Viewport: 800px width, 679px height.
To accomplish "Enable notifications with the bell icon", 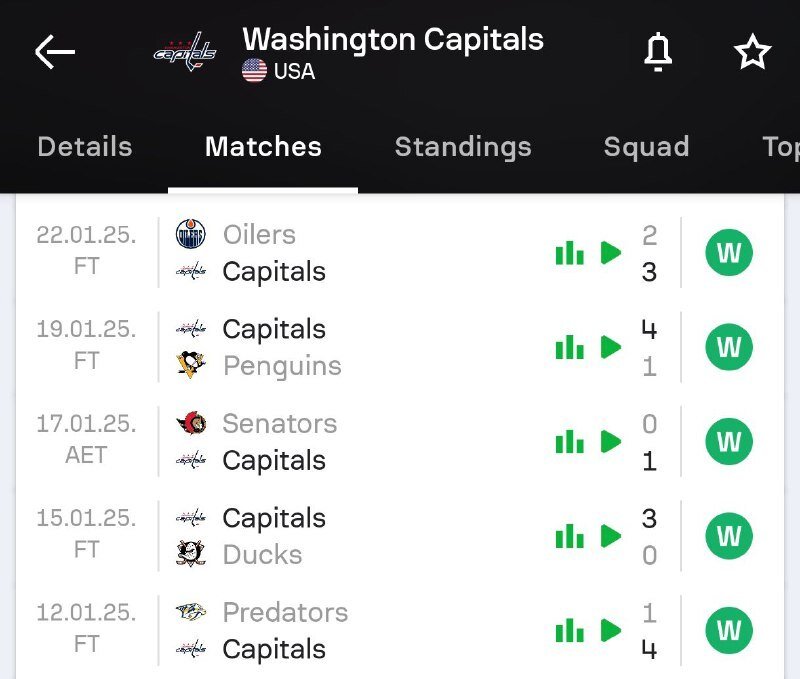I will click(657, 52).
